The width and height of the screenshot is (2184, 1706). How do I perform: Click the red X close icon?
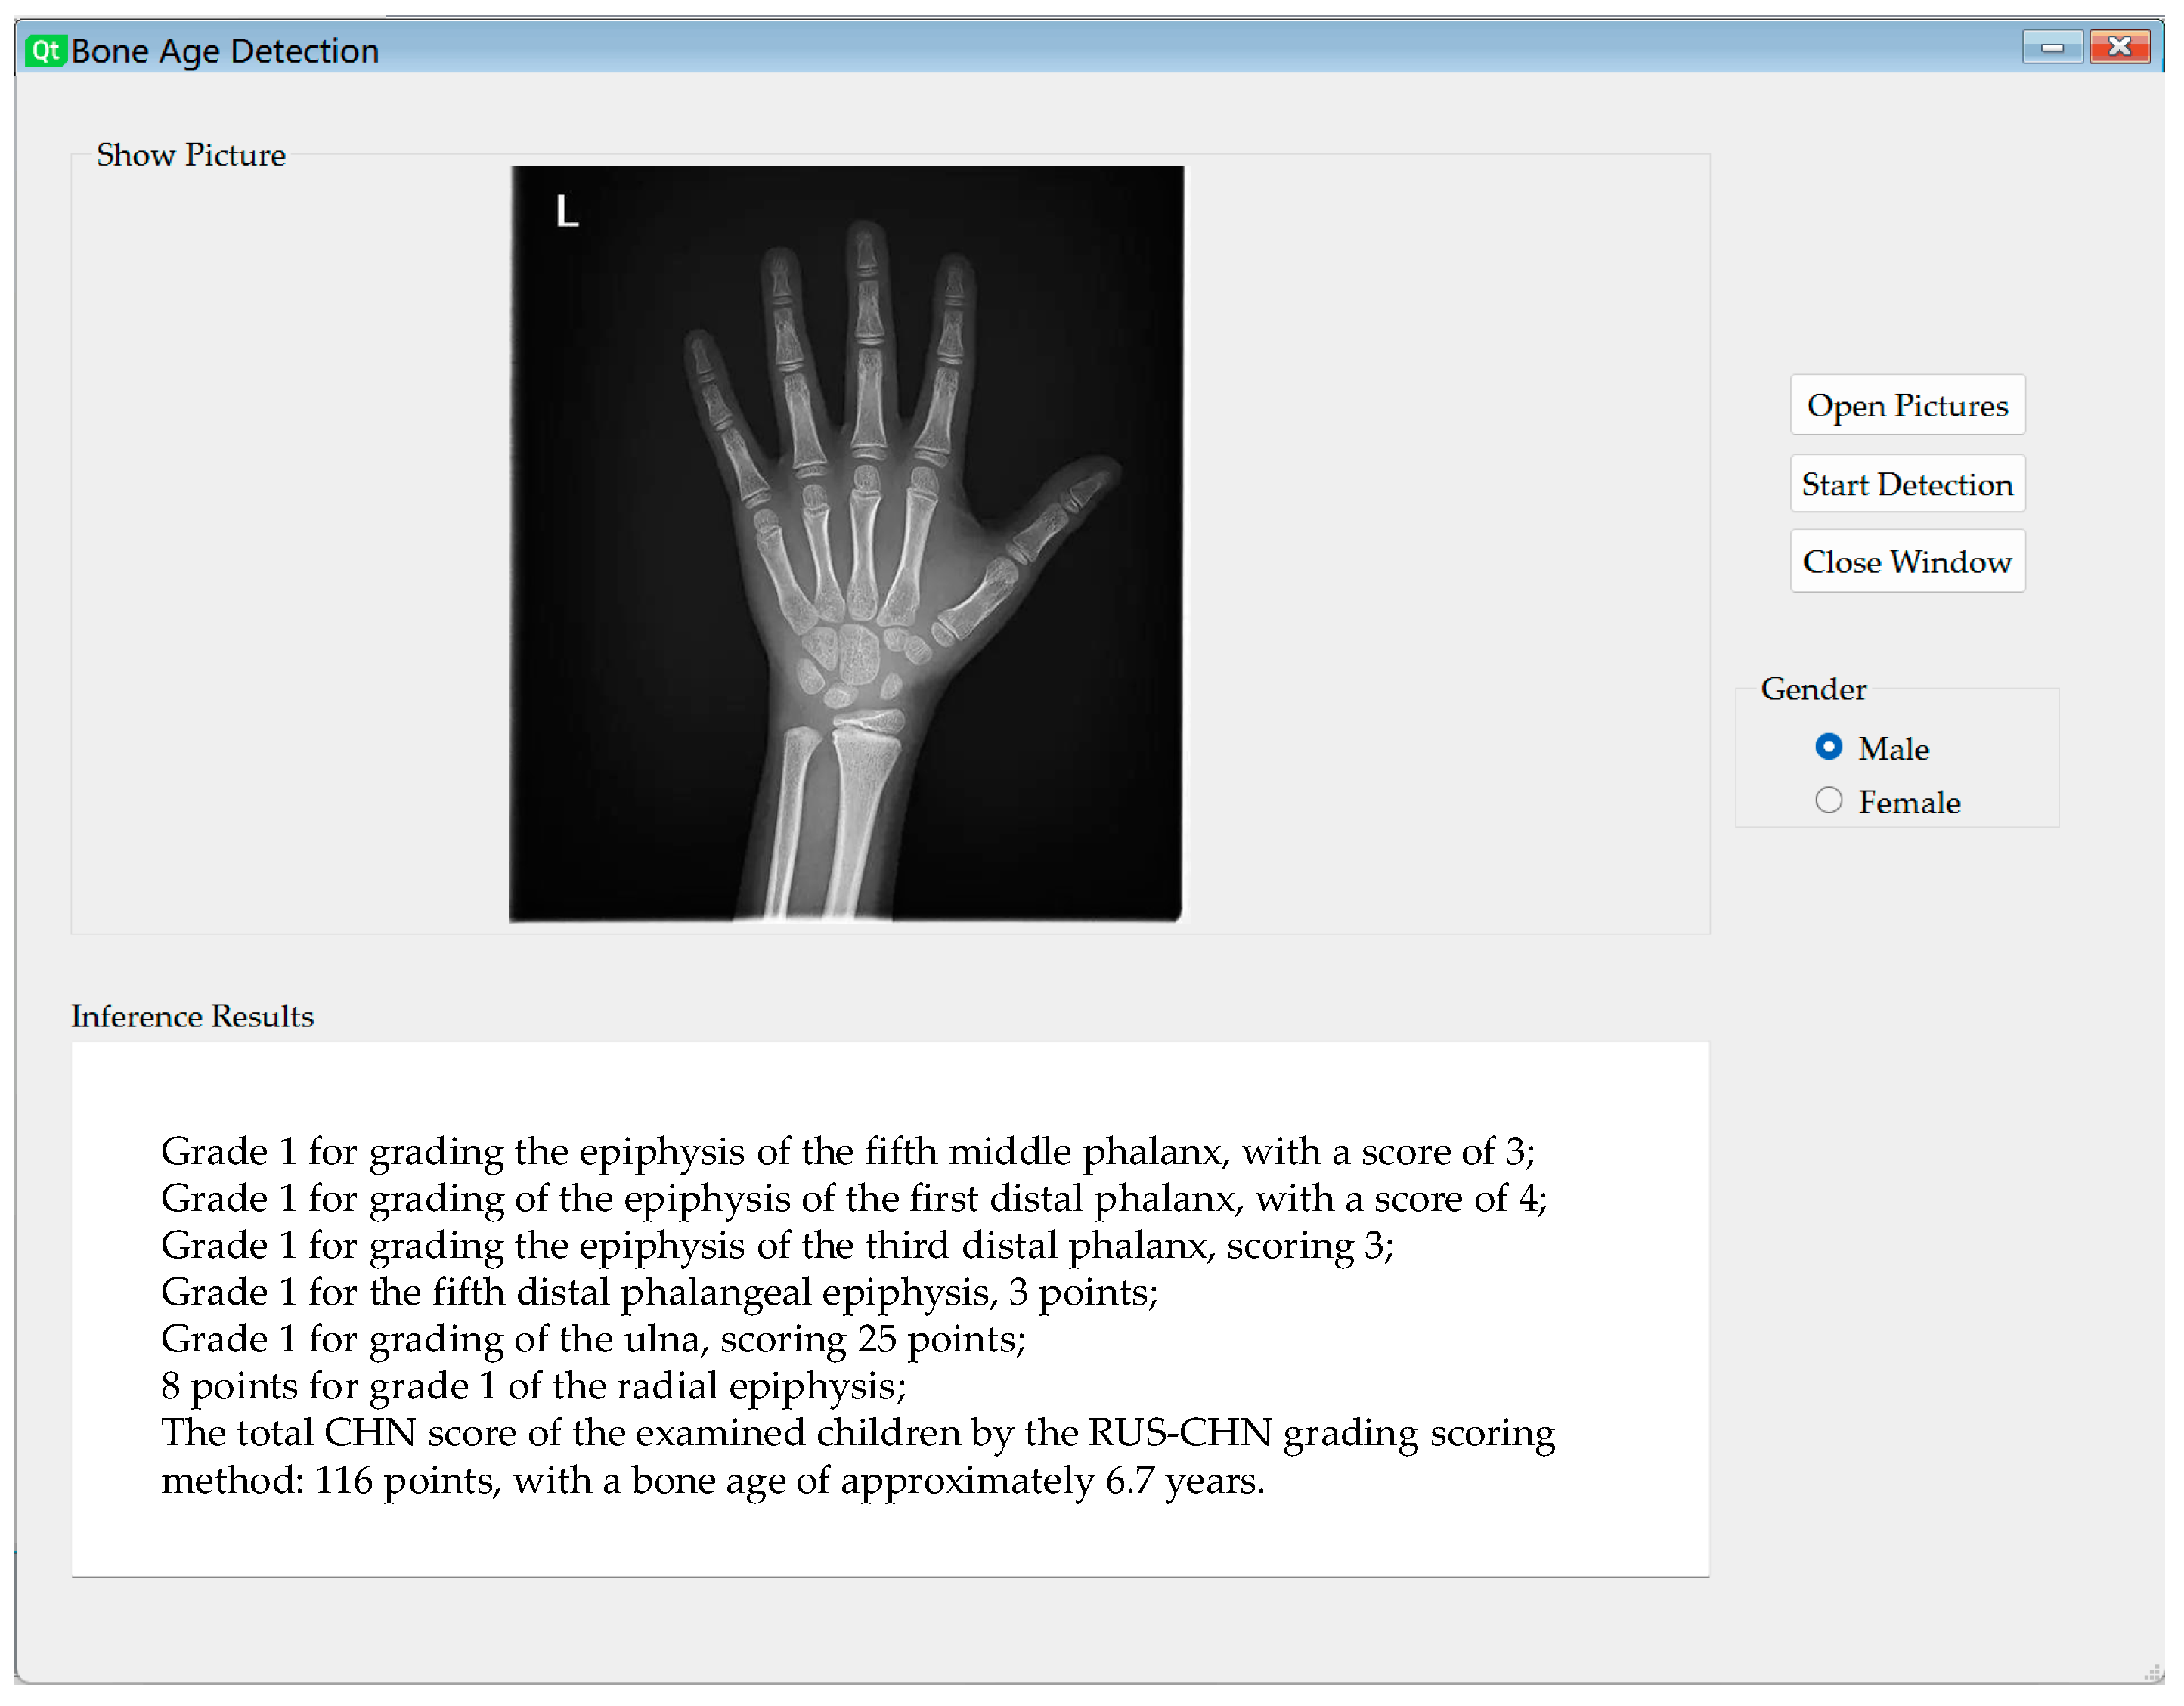(x=2119, y=47)
